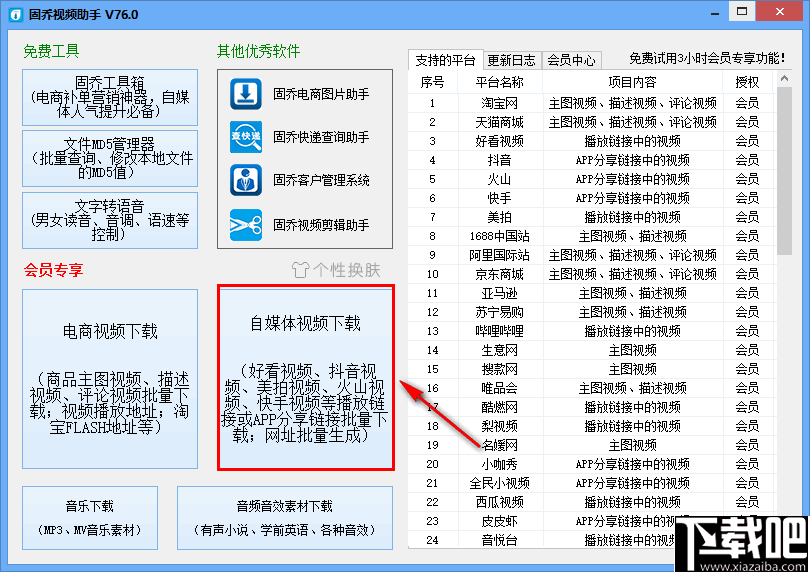
Task: Select the 阿里国际站 row
Action: (x=592, y=255)
